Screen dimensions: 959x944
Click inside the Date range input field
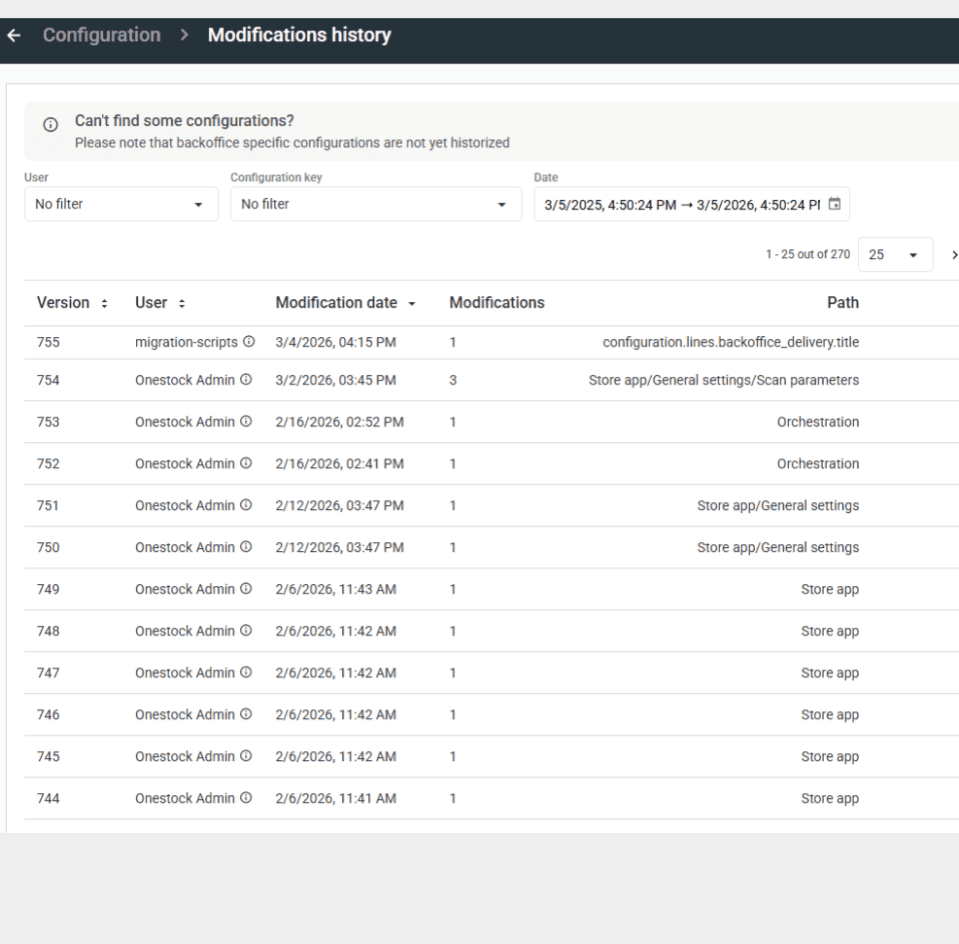[680, 204]
